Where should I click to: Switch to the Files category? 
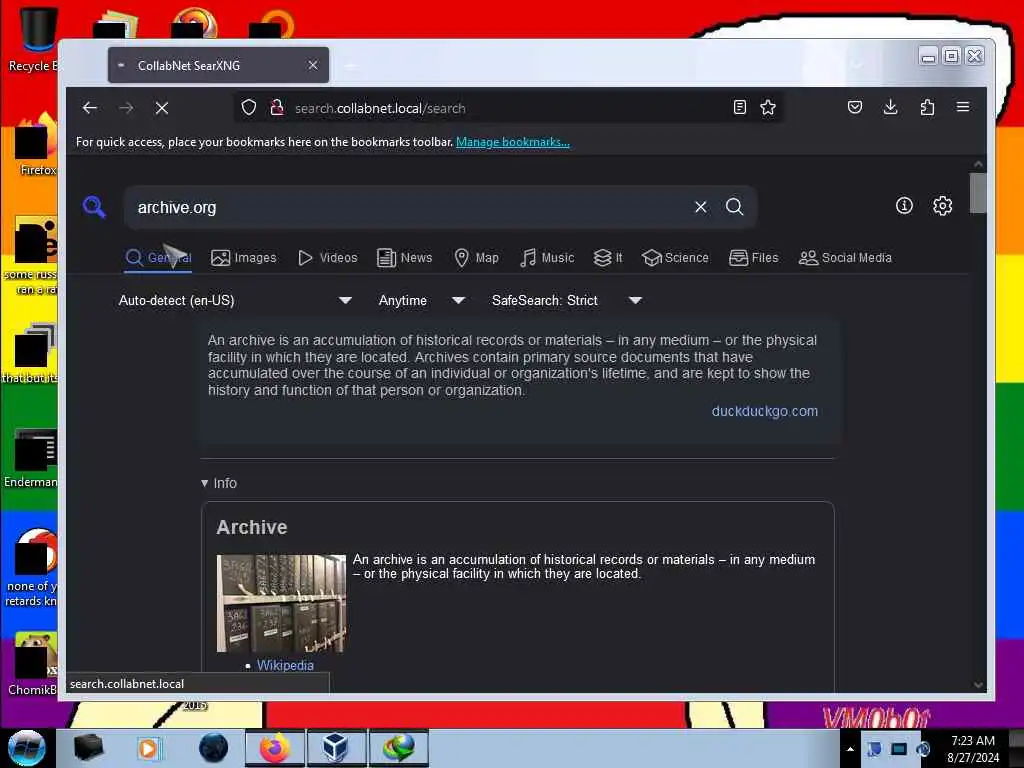coord(753,258)
